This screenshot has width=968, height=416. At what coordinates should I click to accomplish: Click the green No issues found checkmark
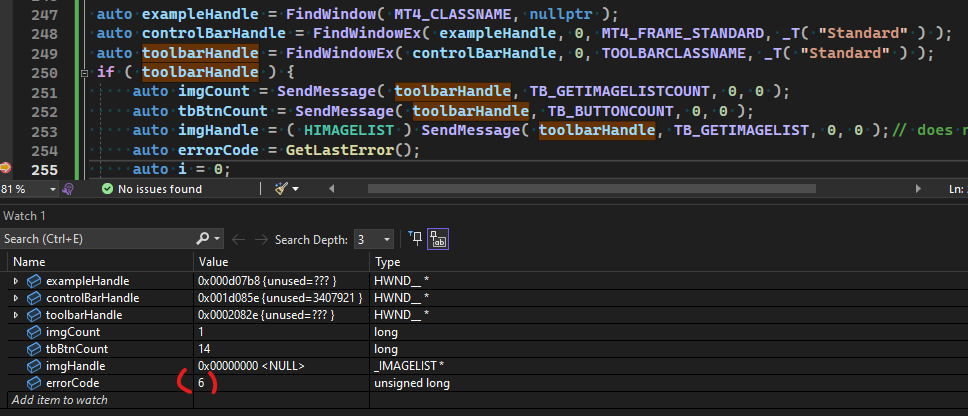pyautogui.click(x=108, y=189)
